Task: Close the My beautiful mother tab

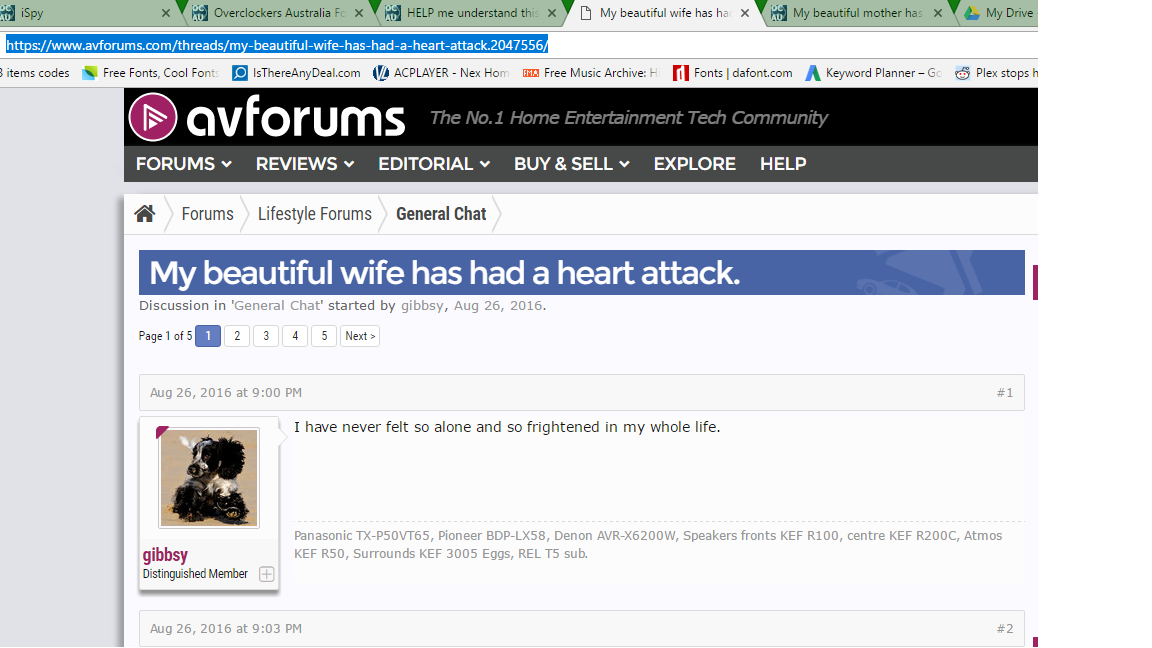Action: [x=938, y=12]
